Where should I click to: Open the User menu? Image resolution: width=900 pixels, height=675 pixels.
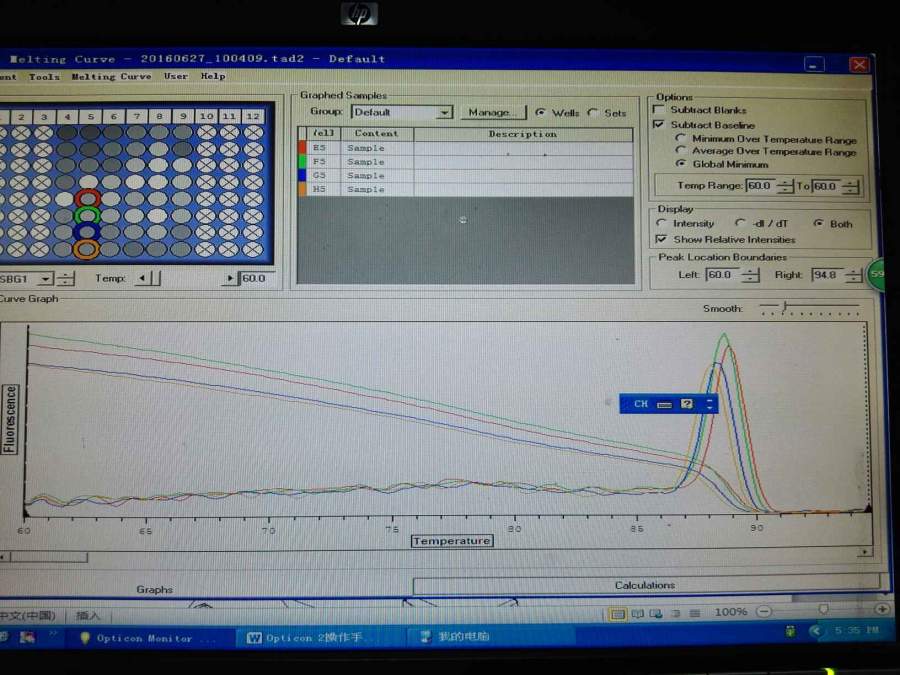[176, 76]
